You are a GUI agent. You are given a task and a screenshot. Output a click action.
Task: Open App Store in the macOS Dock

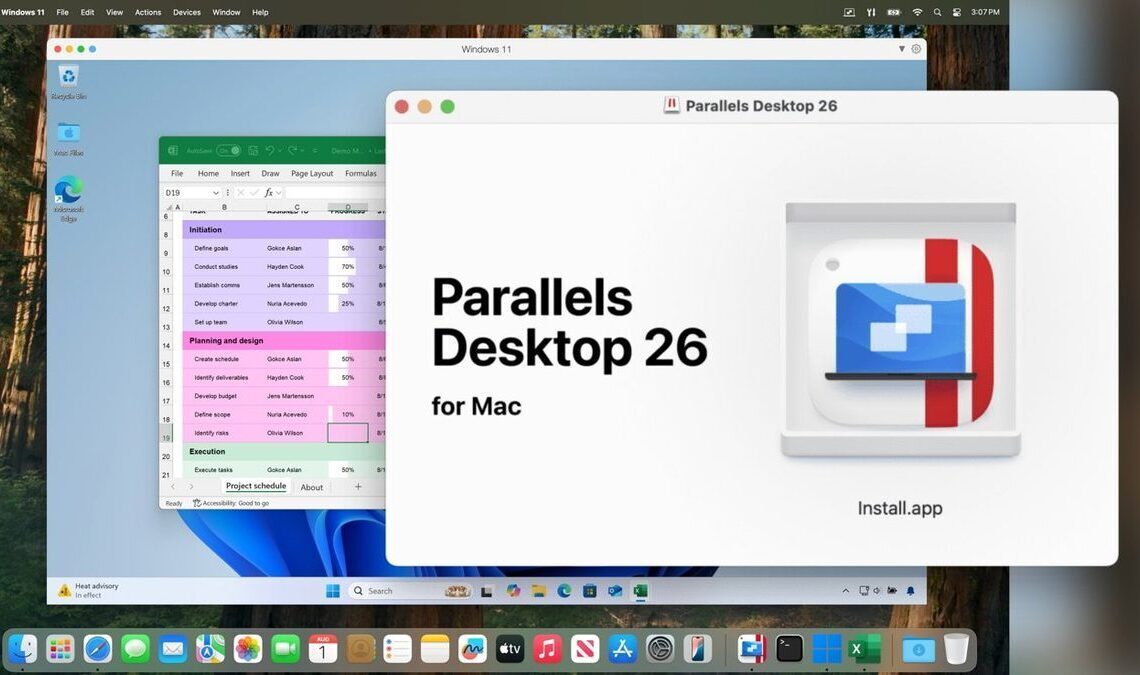(x=622, y=649)
